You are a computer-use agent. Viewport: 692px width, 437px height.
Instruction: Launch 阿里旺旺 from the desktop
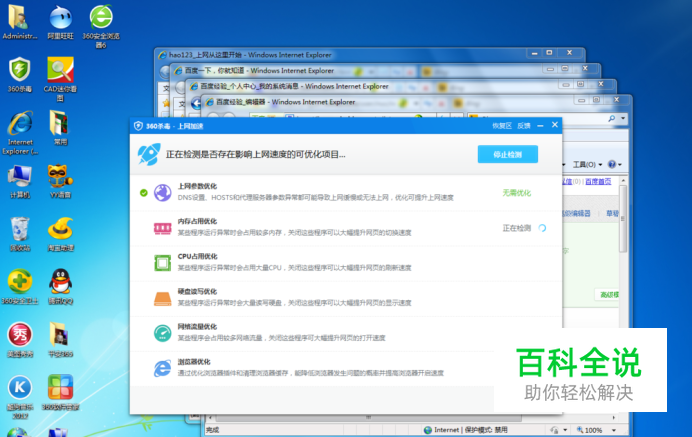[x=60, y=22]
